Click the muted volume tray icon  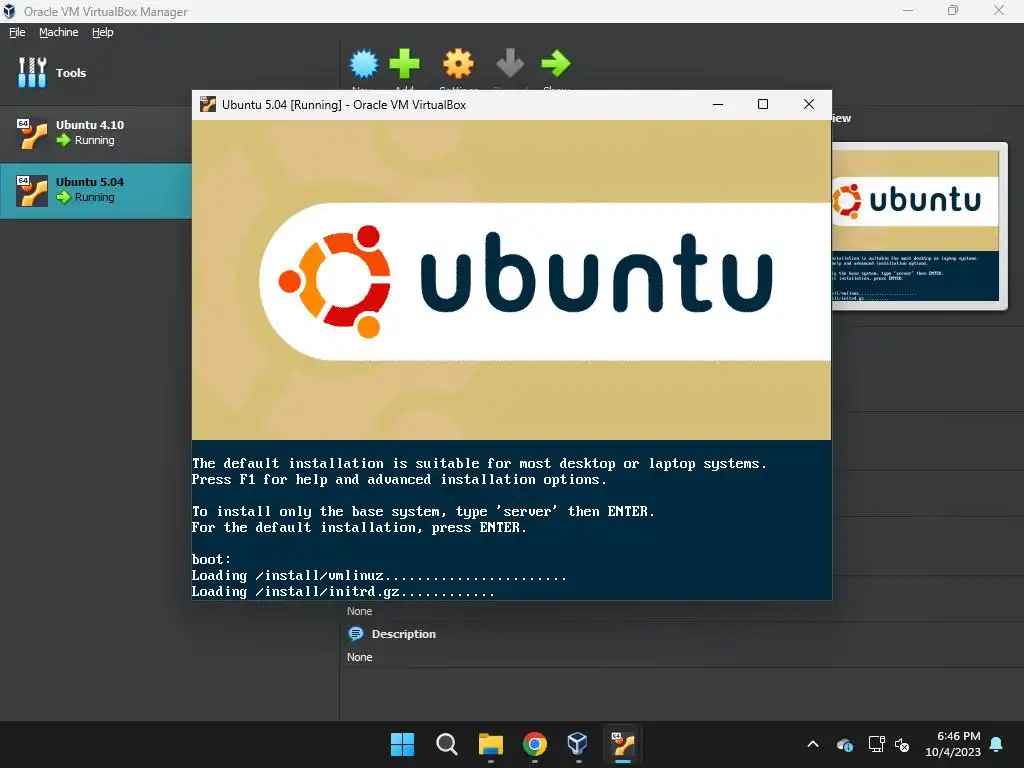903,744
